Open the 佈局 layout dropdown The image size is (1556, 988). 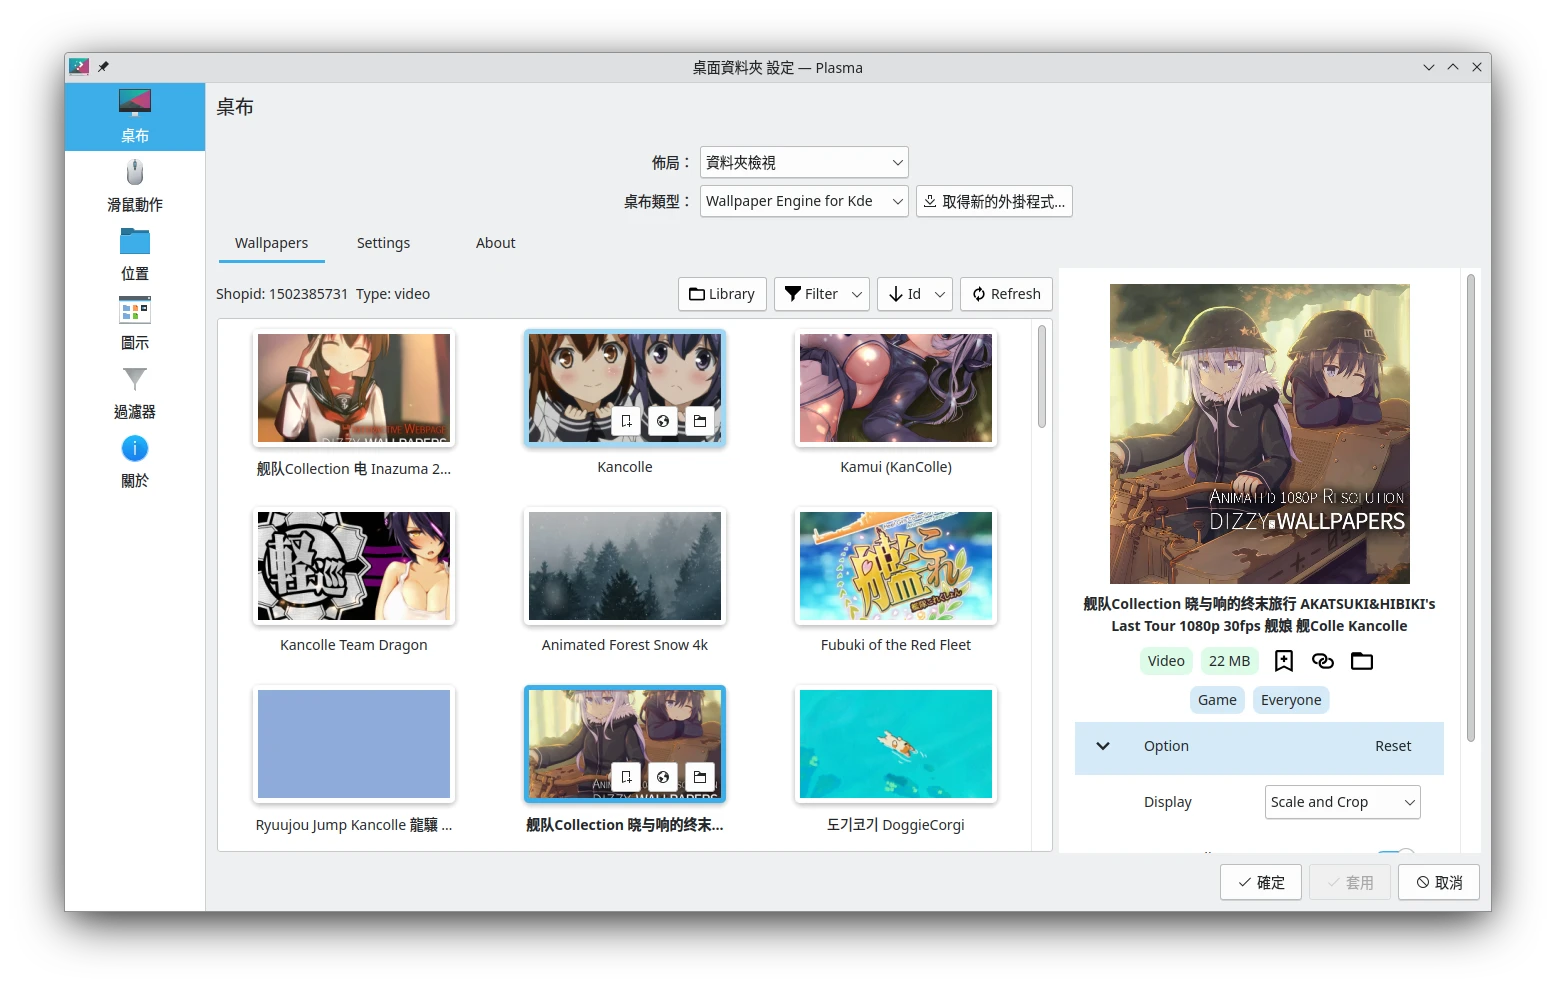[x=804, y=162]
